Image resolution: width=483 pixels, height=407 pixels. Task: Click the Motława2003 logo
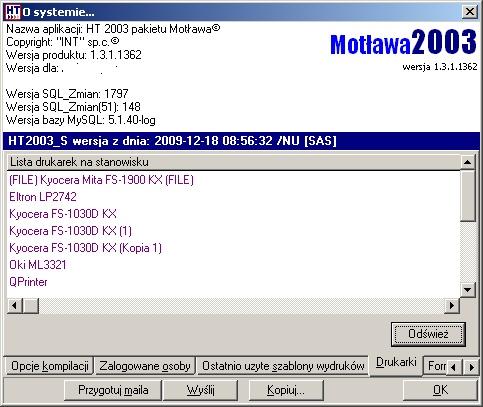(403, 42)
